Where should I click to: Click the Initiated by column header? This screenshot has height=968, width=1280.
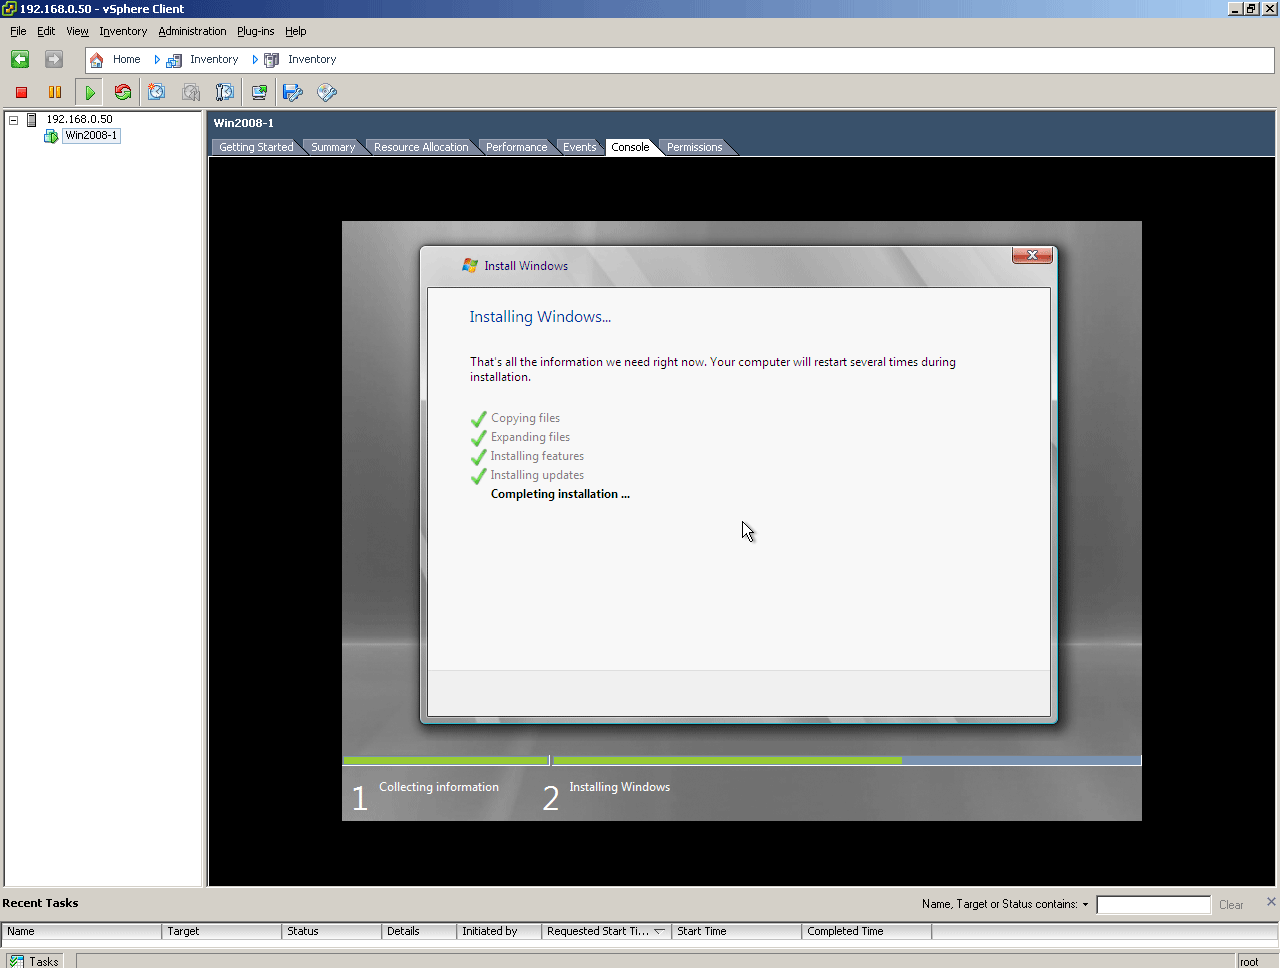click(499, 932)
